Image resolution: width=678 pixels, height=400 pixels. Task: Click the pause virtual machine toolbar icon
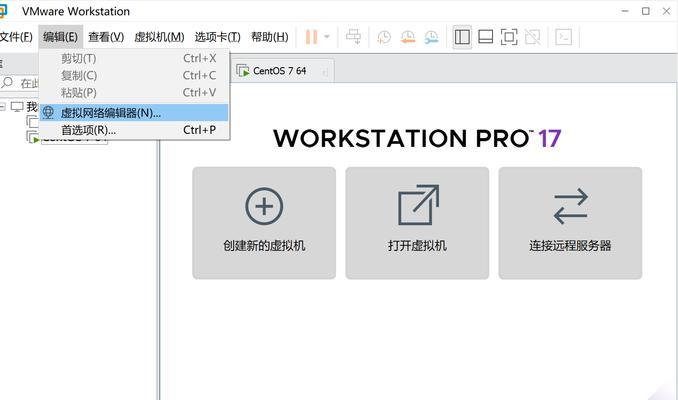coord(311,37)
